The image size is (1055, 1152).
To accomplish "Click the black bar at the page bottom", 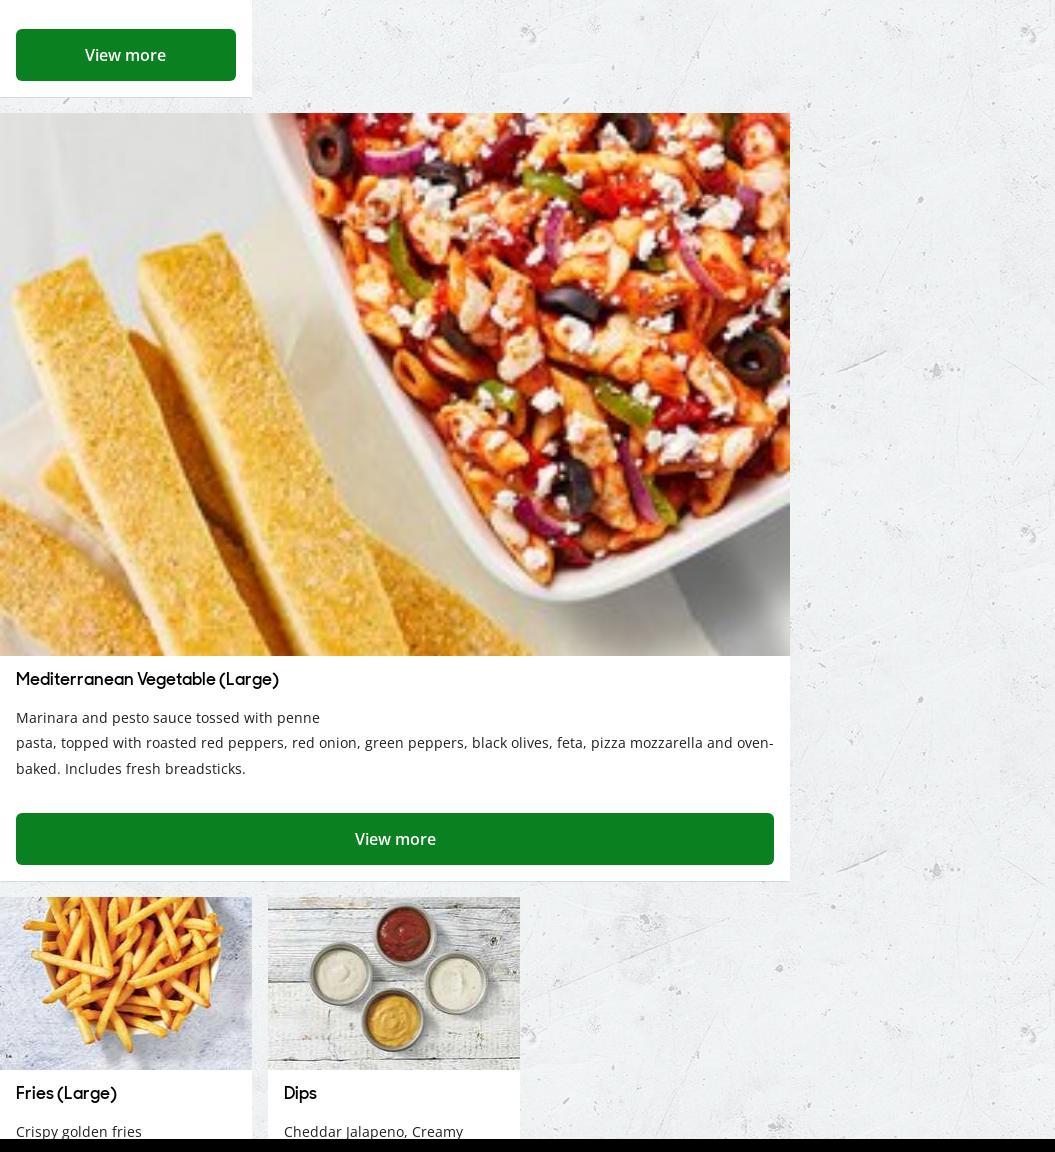I will point(528,1145).
